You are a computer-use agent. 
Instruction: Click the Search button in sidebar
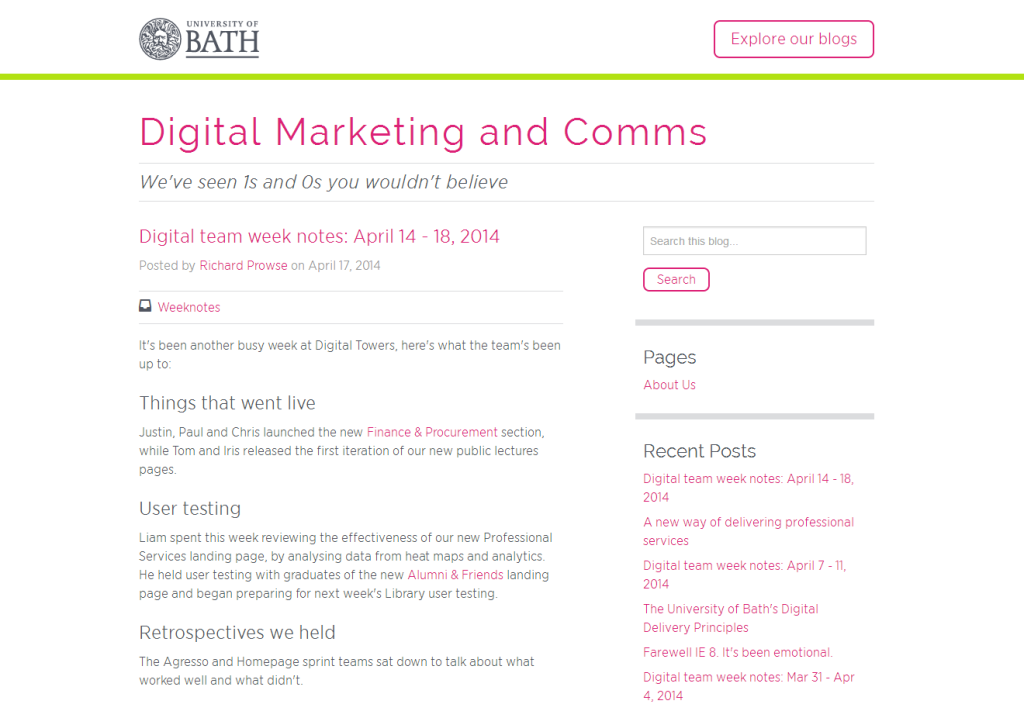coord(676,279)
